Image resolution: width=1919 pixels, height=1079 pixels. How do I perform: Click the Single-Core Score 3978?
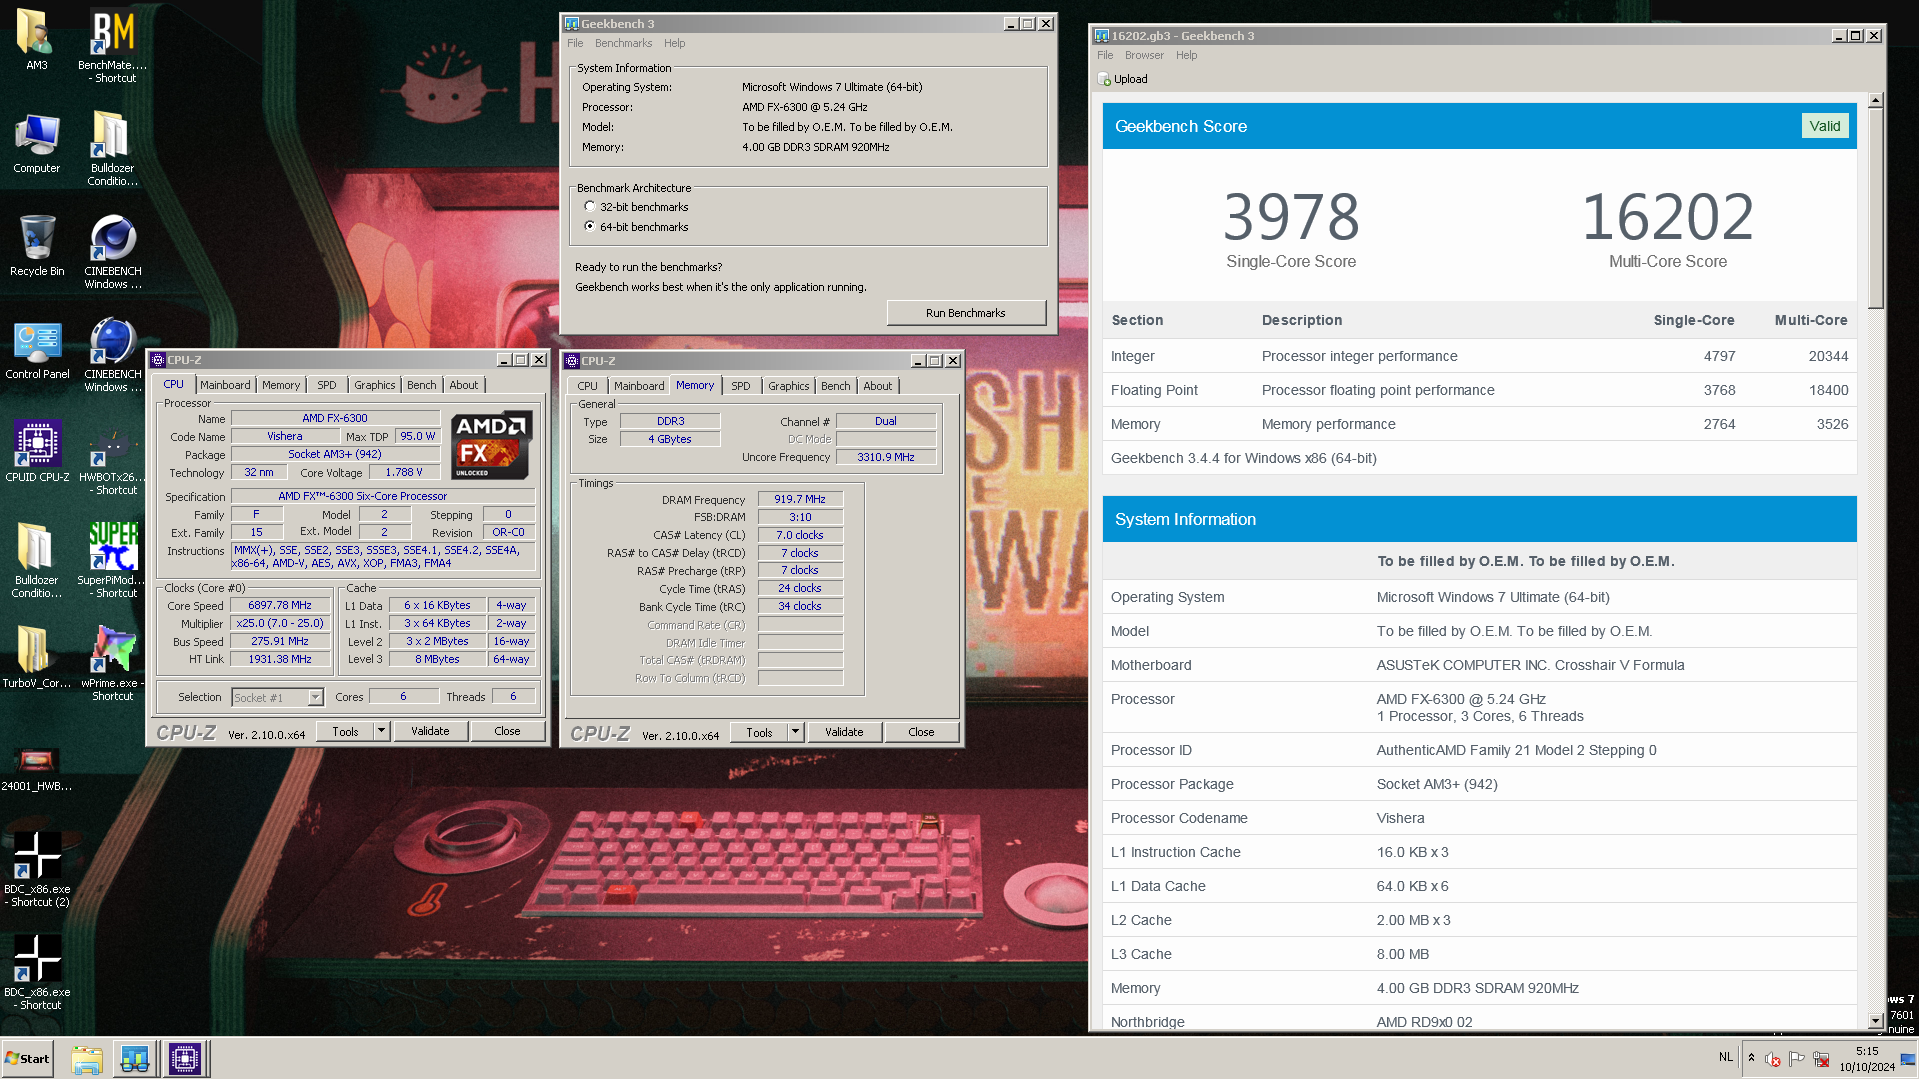pos(1291,217)
